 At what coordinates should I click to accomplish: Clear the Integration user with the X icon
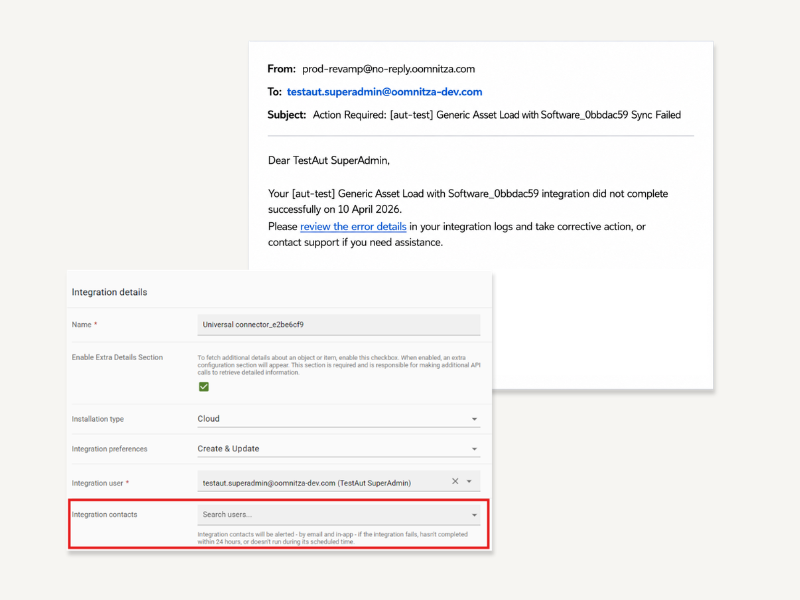coord(455,481)
